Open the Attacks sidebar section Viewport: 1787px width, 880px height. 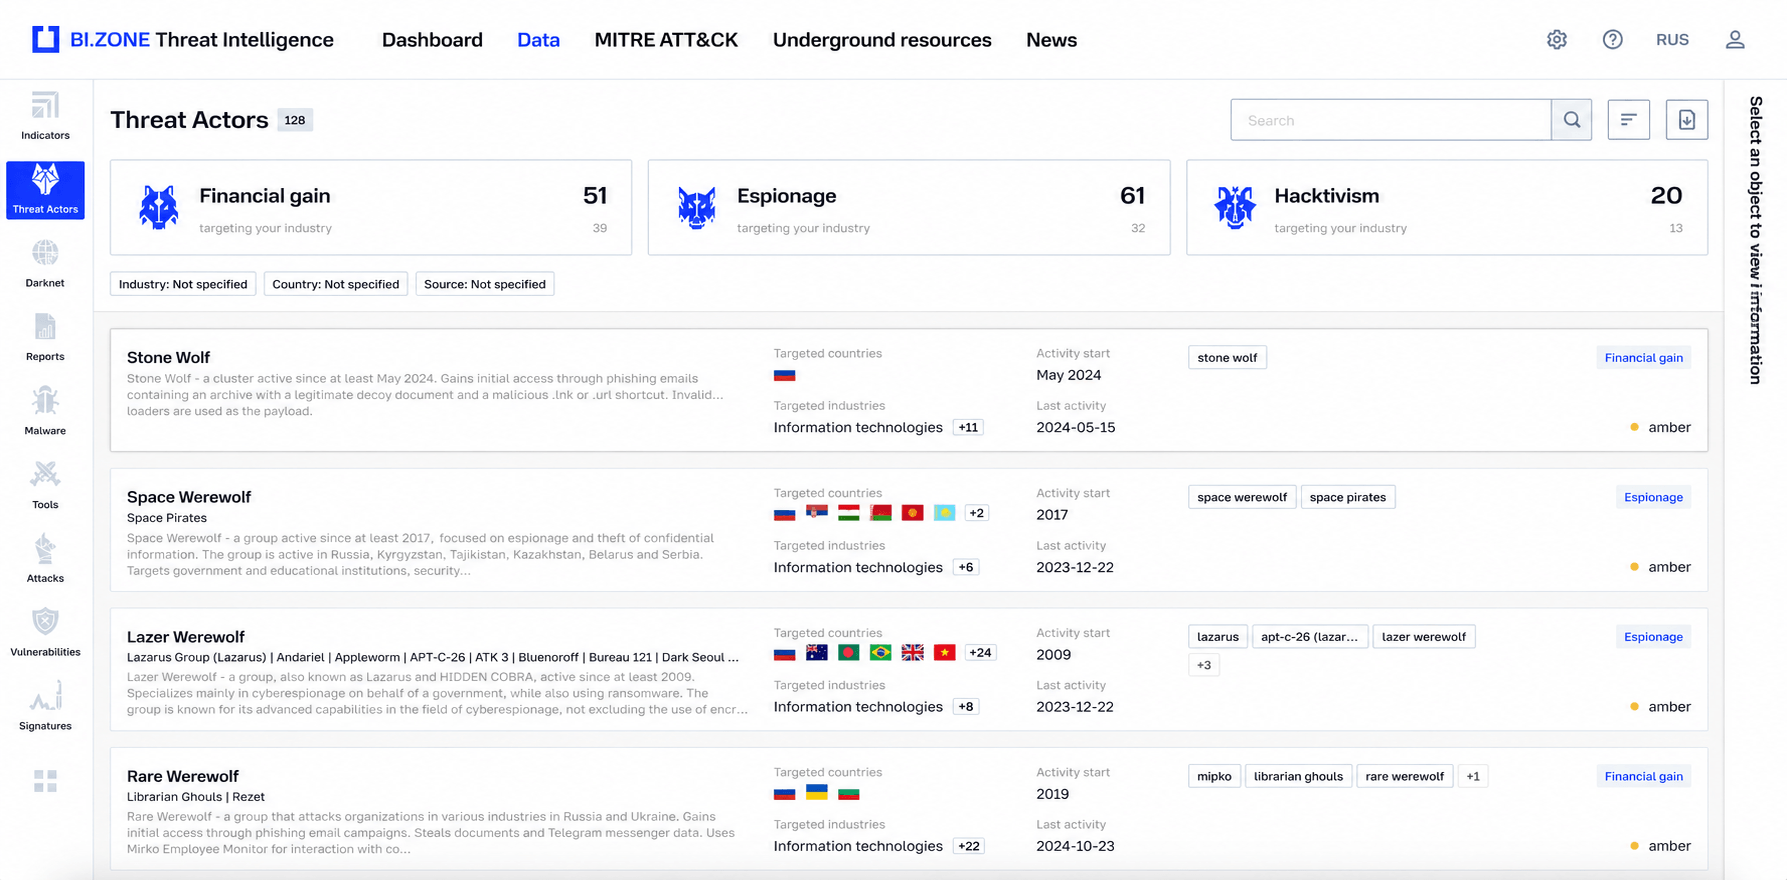pos(45,560)
